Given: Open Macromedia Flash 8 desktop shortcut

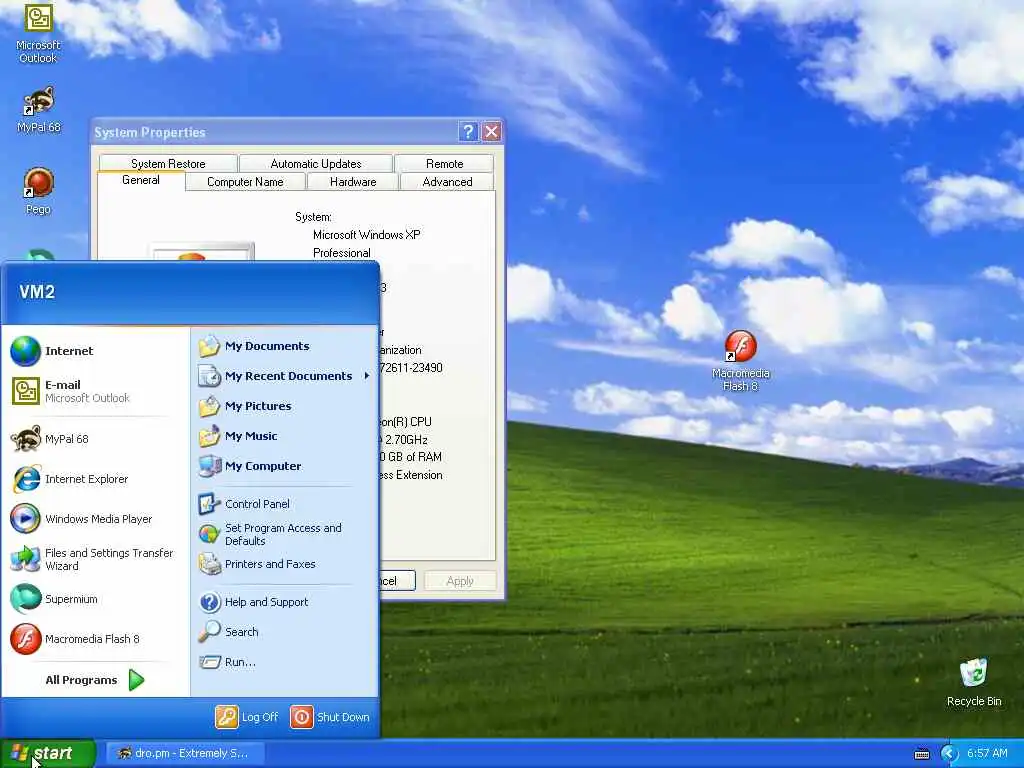Looking at the screenshot, I should pos(741,361).
